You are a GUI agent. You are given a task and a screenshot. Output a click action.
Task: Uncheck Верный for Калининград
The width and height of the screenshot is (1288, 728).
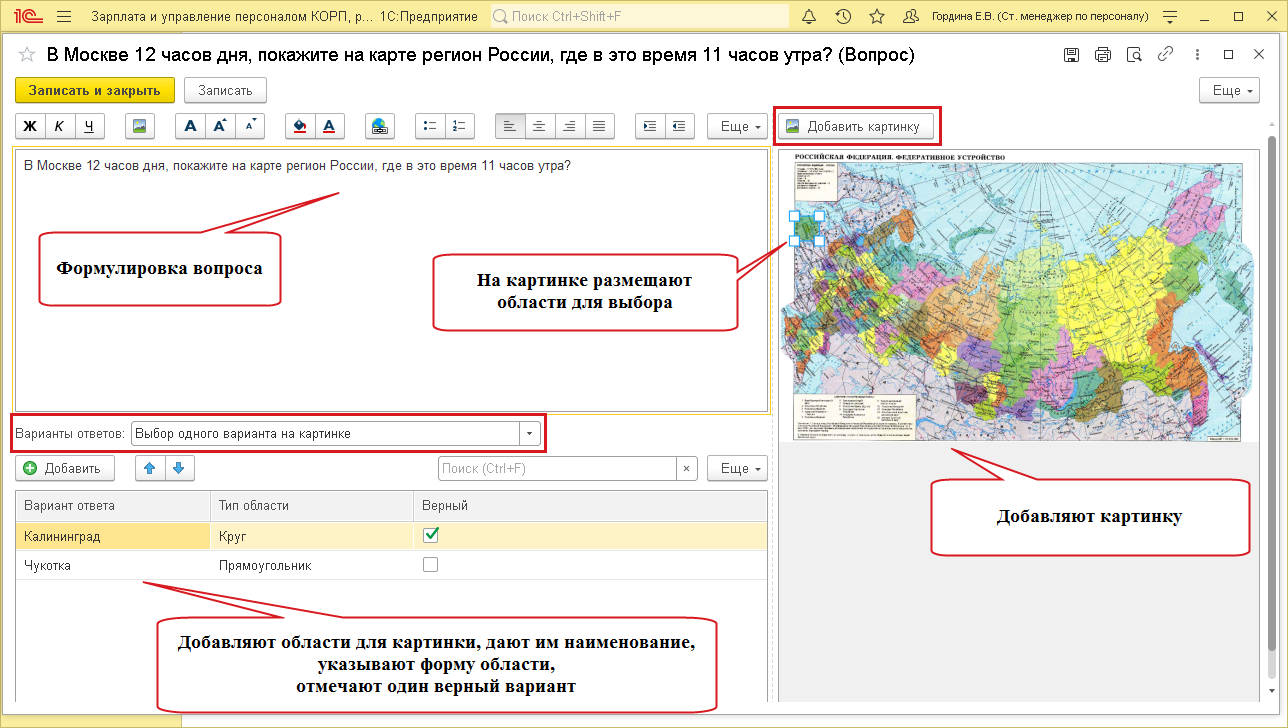(x=431, y=536)
